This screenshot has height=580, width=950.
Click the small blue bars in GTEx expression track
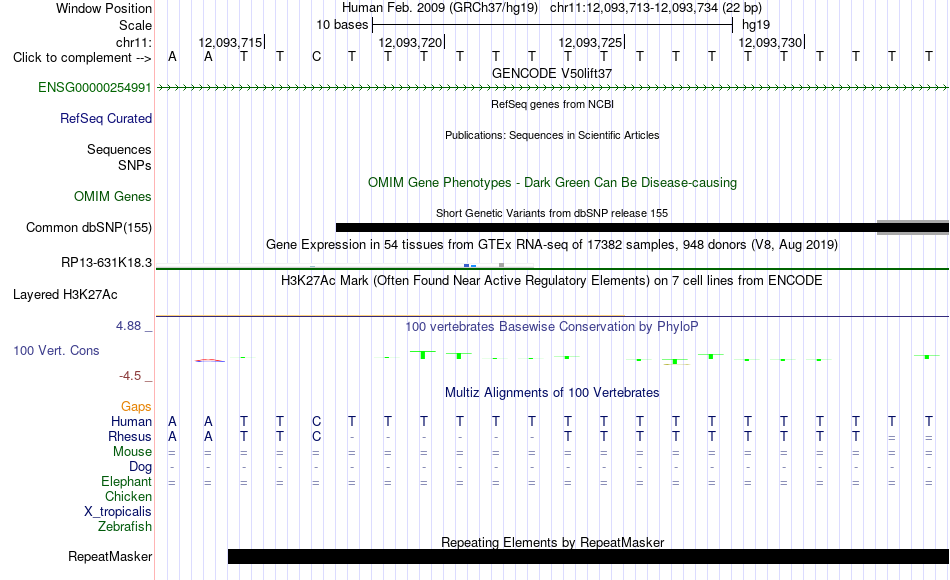(x=470, y=265)
